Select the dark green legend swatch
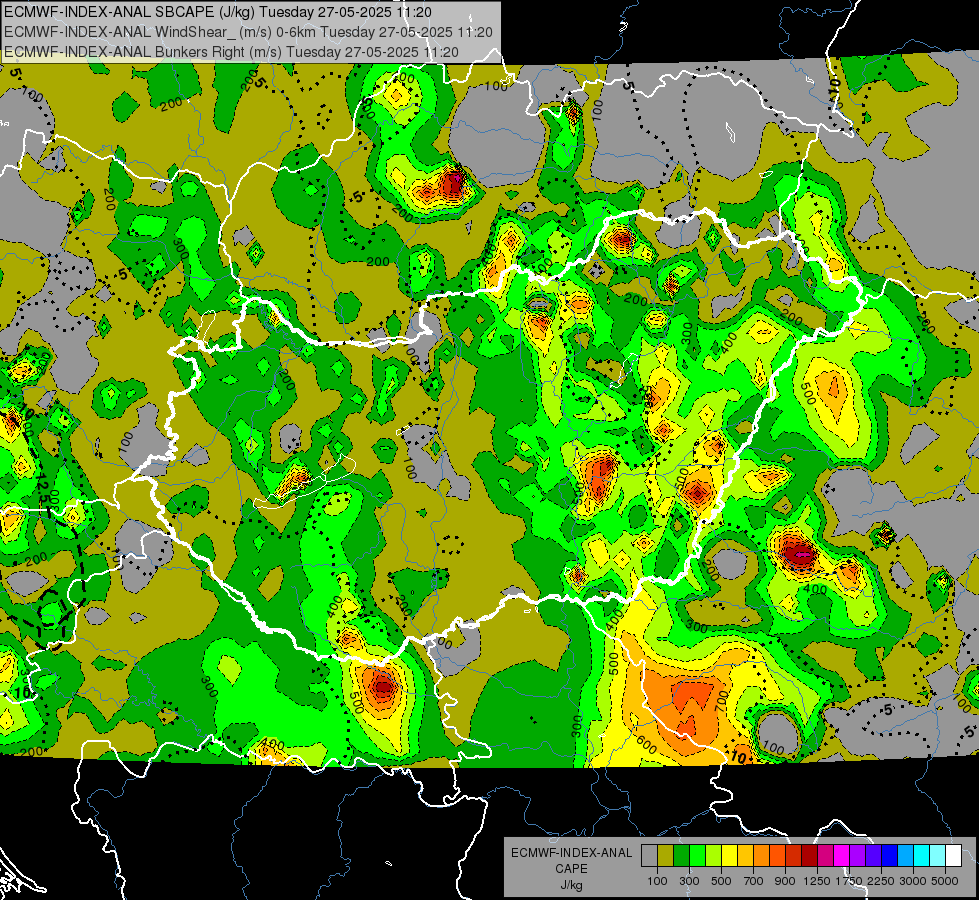 click(681, 855)
